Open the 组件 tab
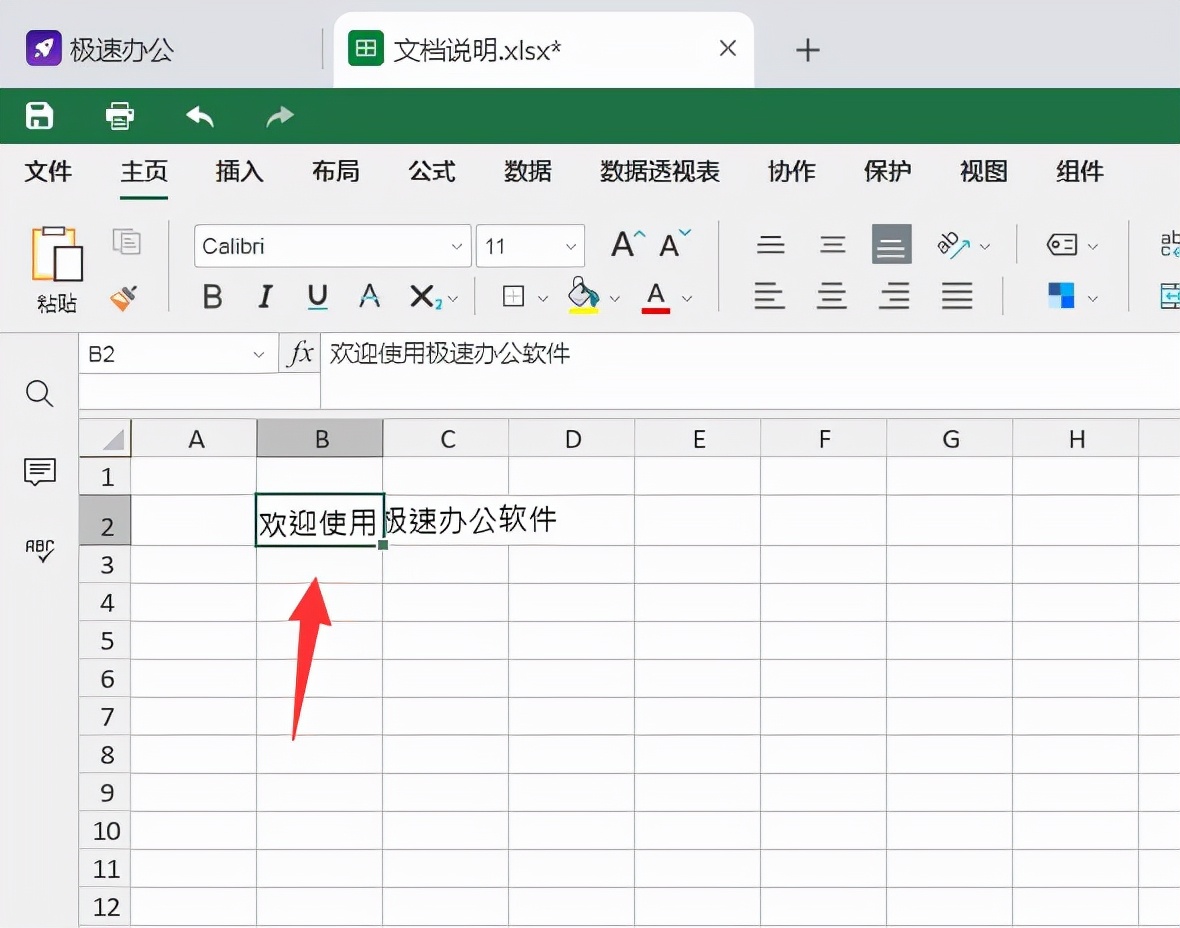Viewport: 1180px width, 928px height. 1079,172
